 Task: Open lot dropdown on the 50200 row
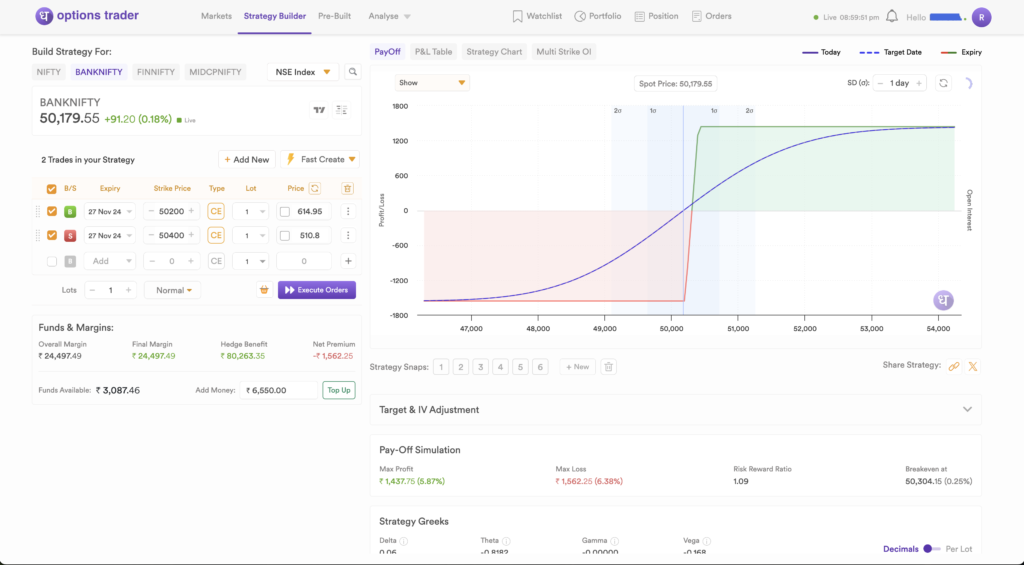[251, 212]
